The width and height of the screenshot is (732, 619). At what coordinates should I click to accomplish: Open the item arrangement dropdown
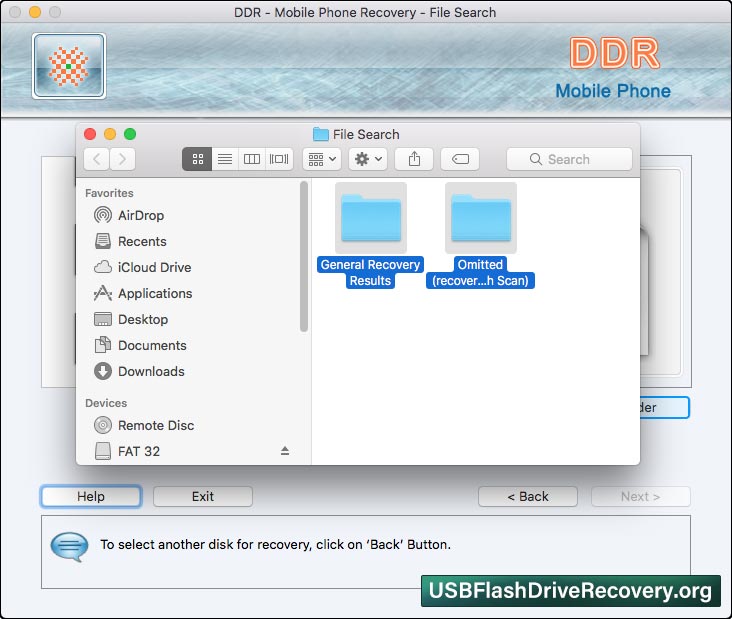(322, 159)
